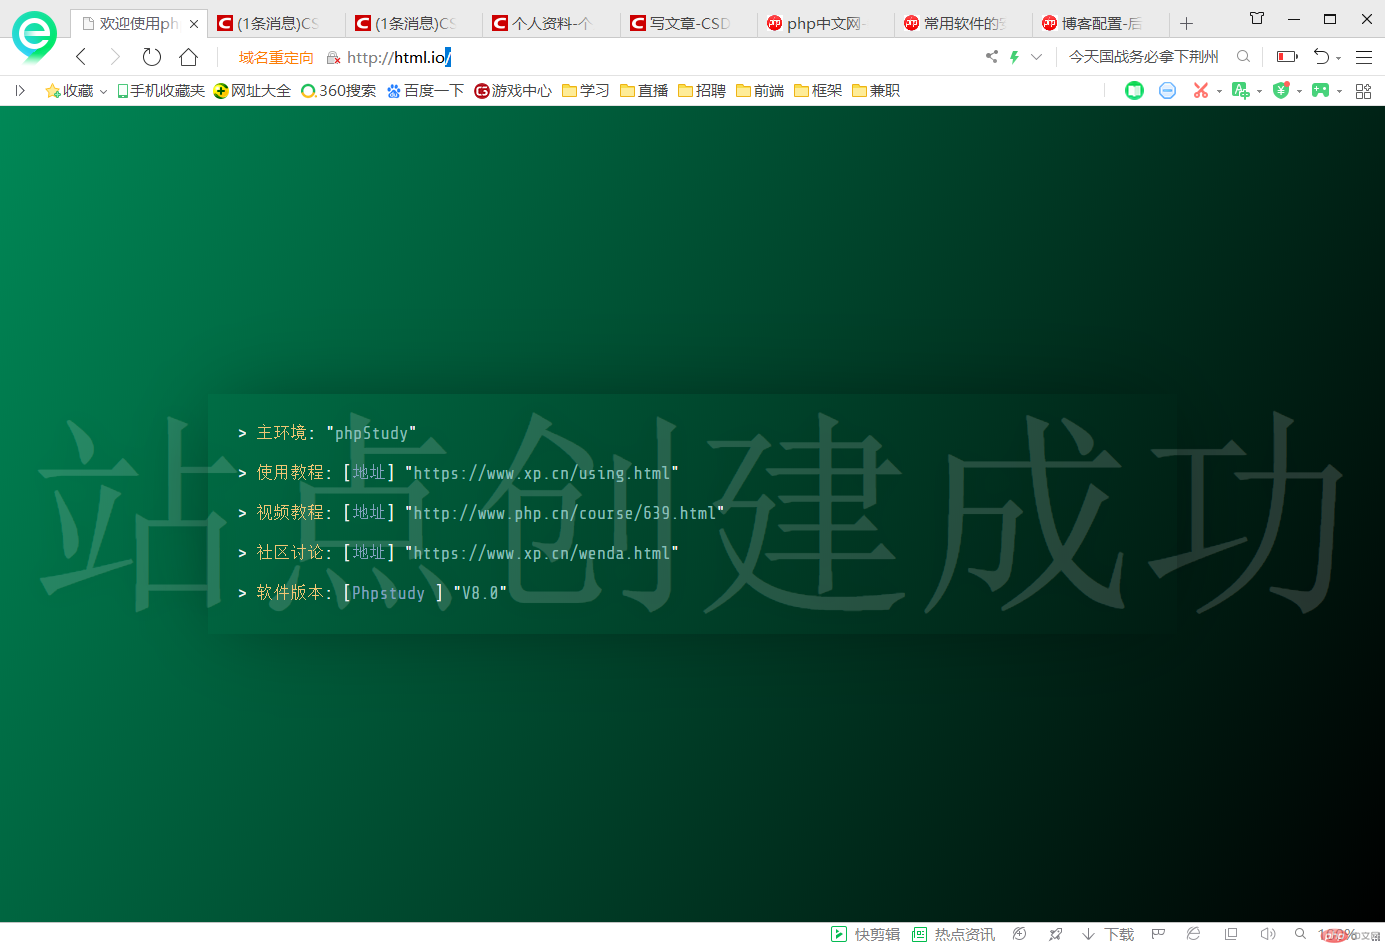
Task: Expand the address bar history dropdown arrow
Action: click(1036, 57)
